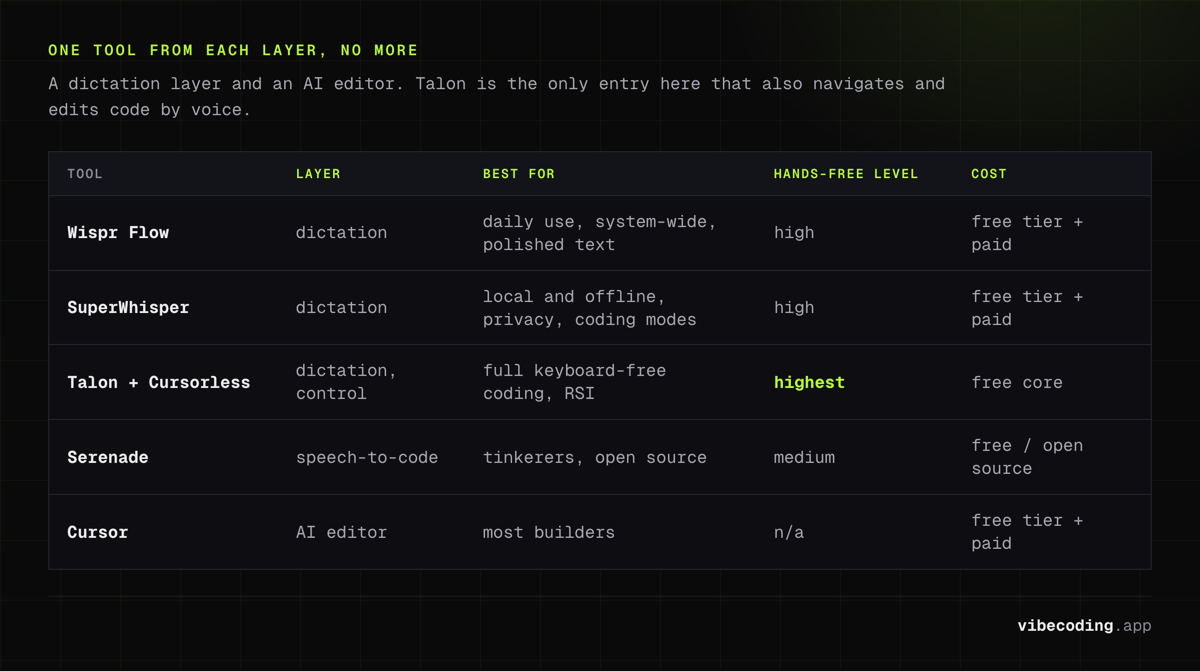Click the 'speech-to-code' layer cell
Viewport: 1200px width, 671px height.
click(367, 458)
